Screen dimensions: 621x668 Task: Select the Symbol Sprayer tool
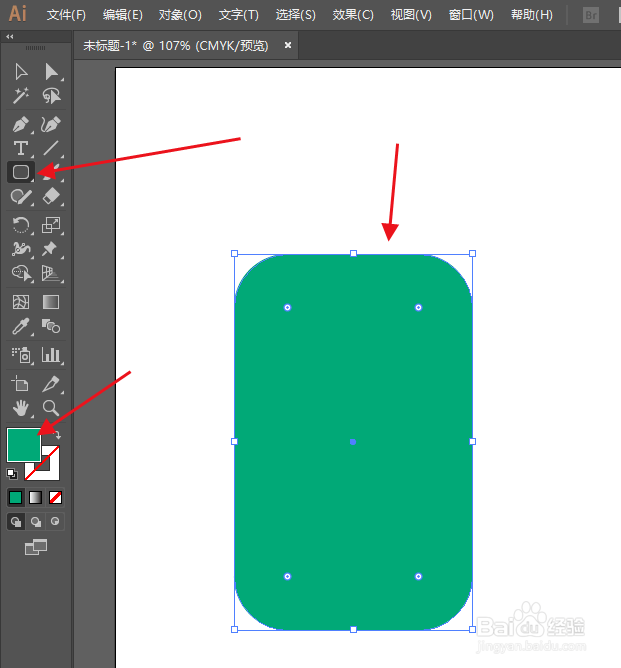pyautogui.click(x=21, y=355)
